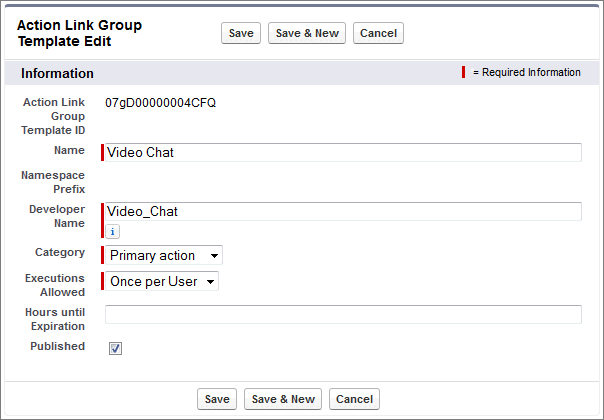Click the info icon below Developer Name

coord(113,231)
